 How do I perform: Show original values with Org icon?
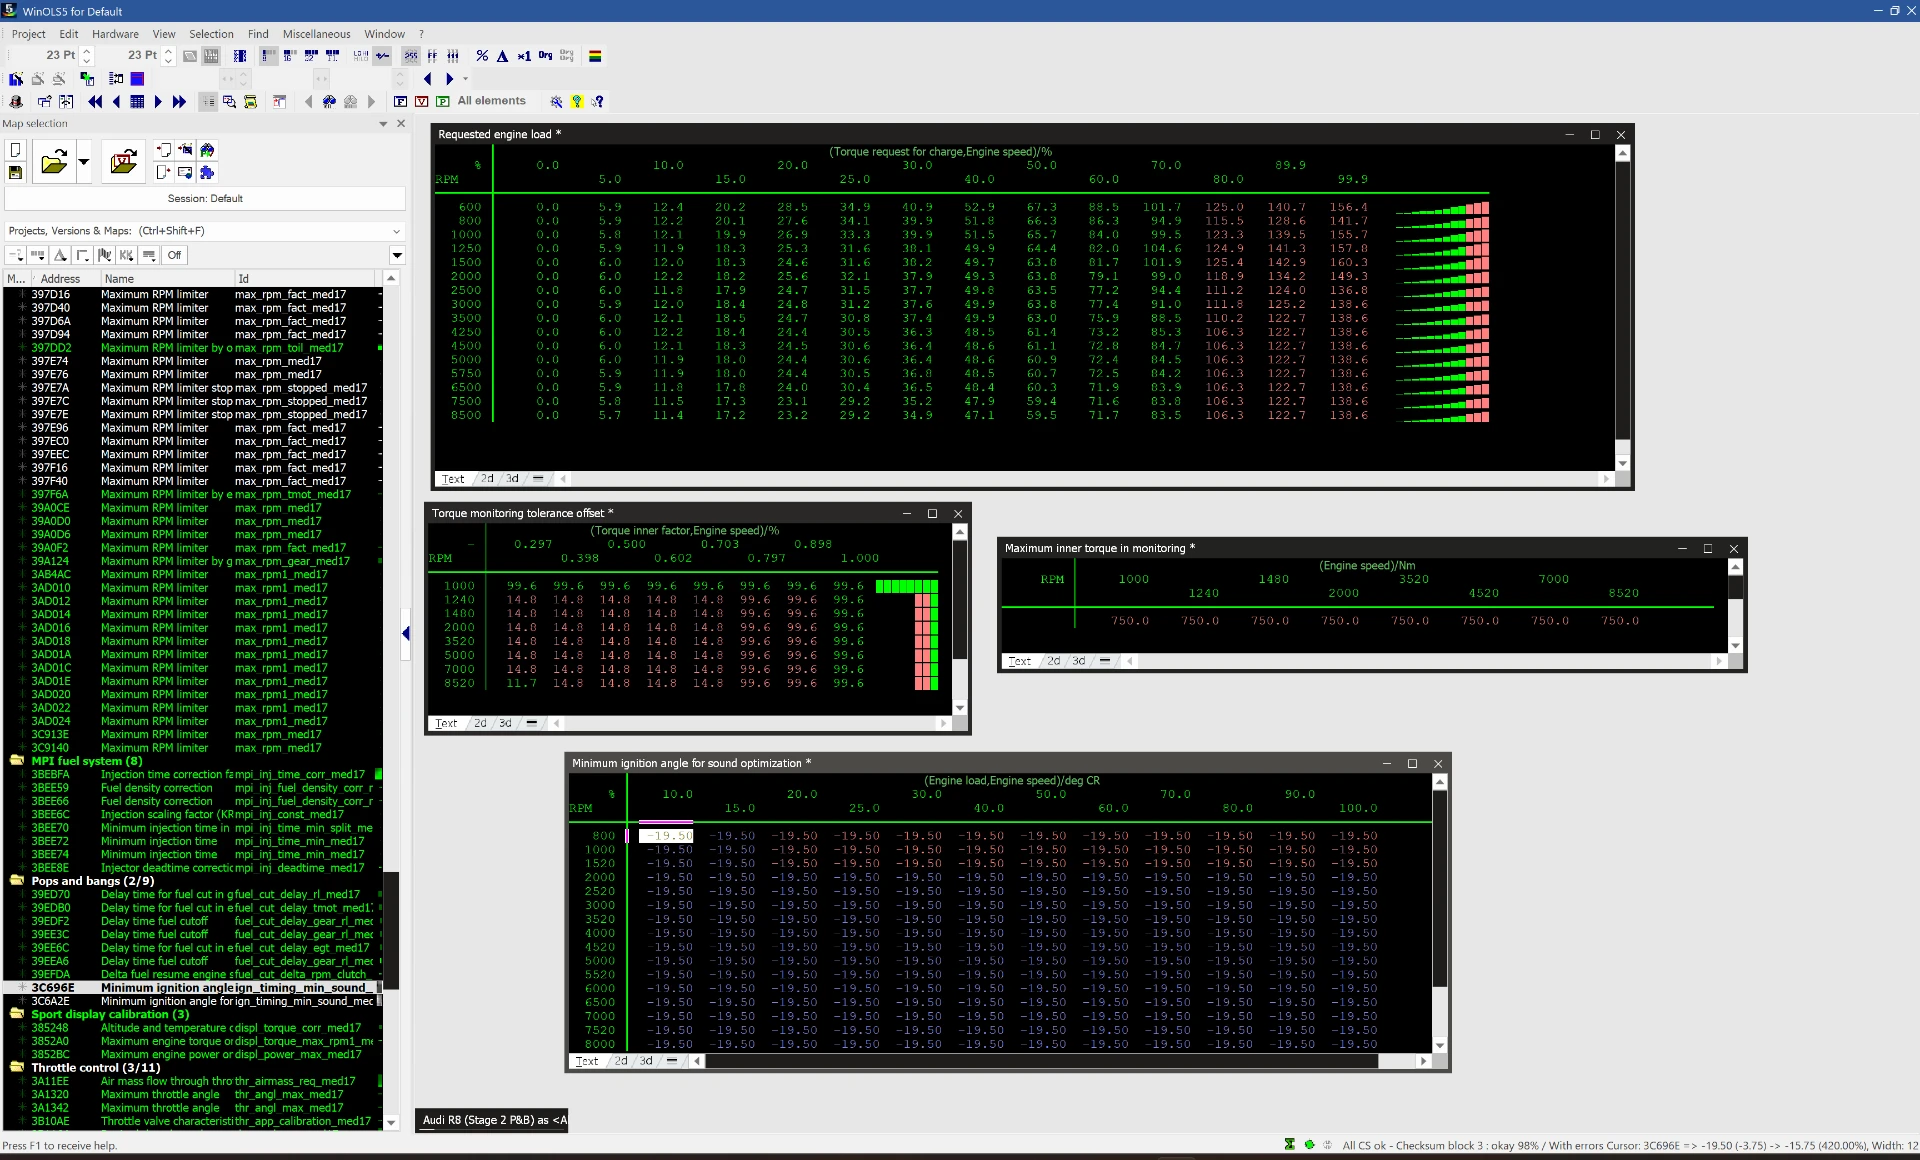(x=545, y=56)
